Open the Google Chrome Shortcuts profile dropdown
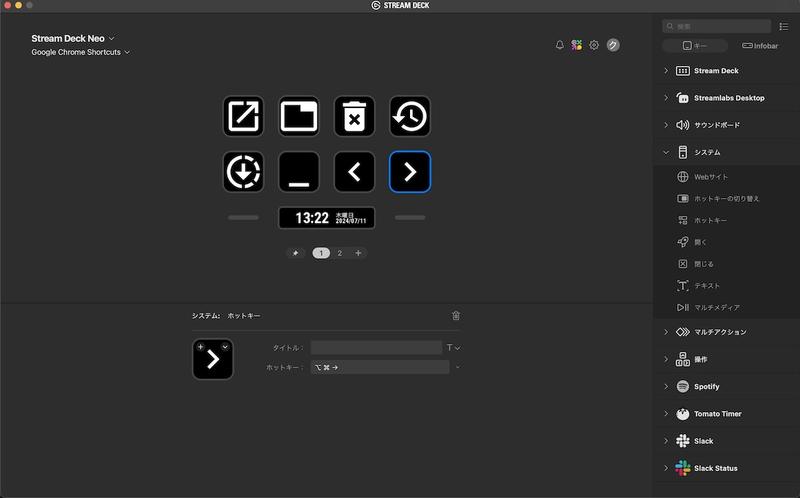Screen dimensions: 800x498 (81, 52)
